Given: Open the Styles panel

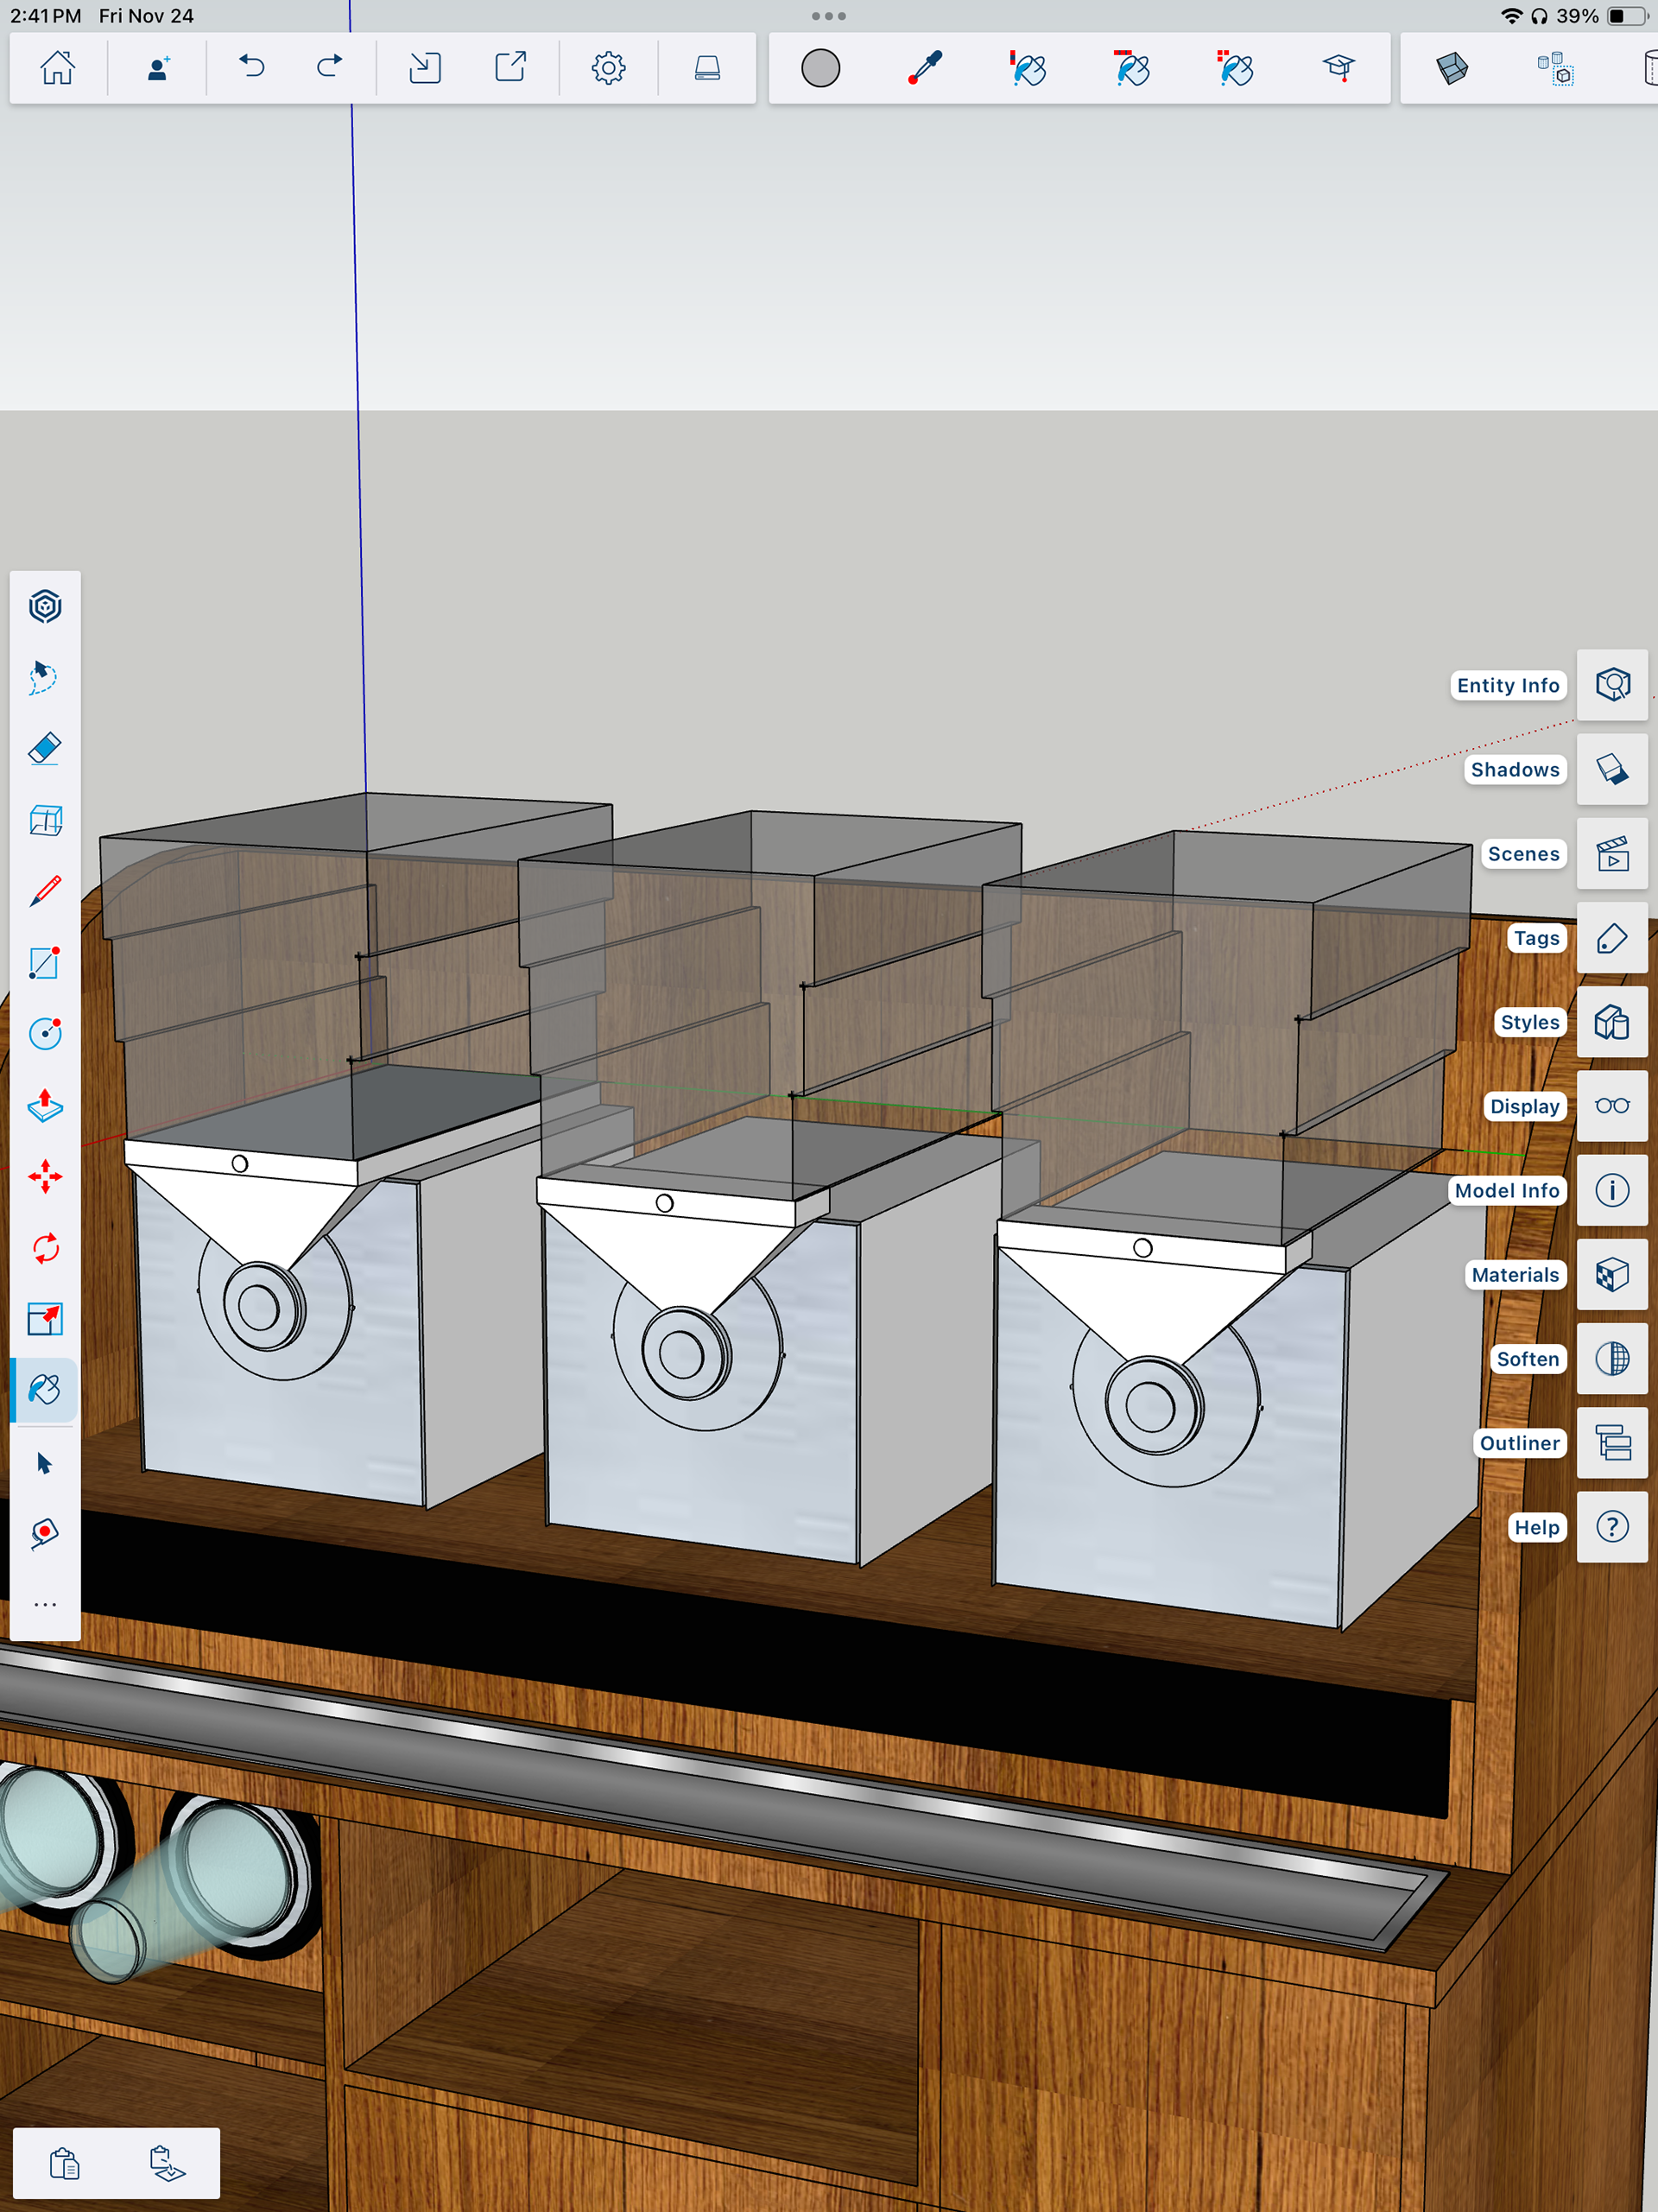Looking at the screenshot, I should click(x=1612, y=1022).
